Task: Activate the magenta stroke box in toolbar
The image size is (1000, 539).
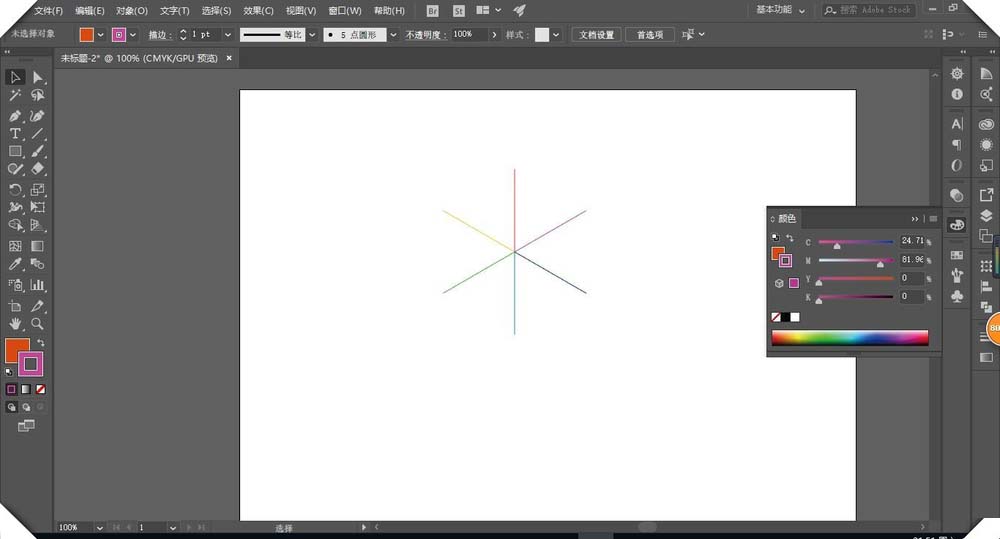Action: pos(31,365)
